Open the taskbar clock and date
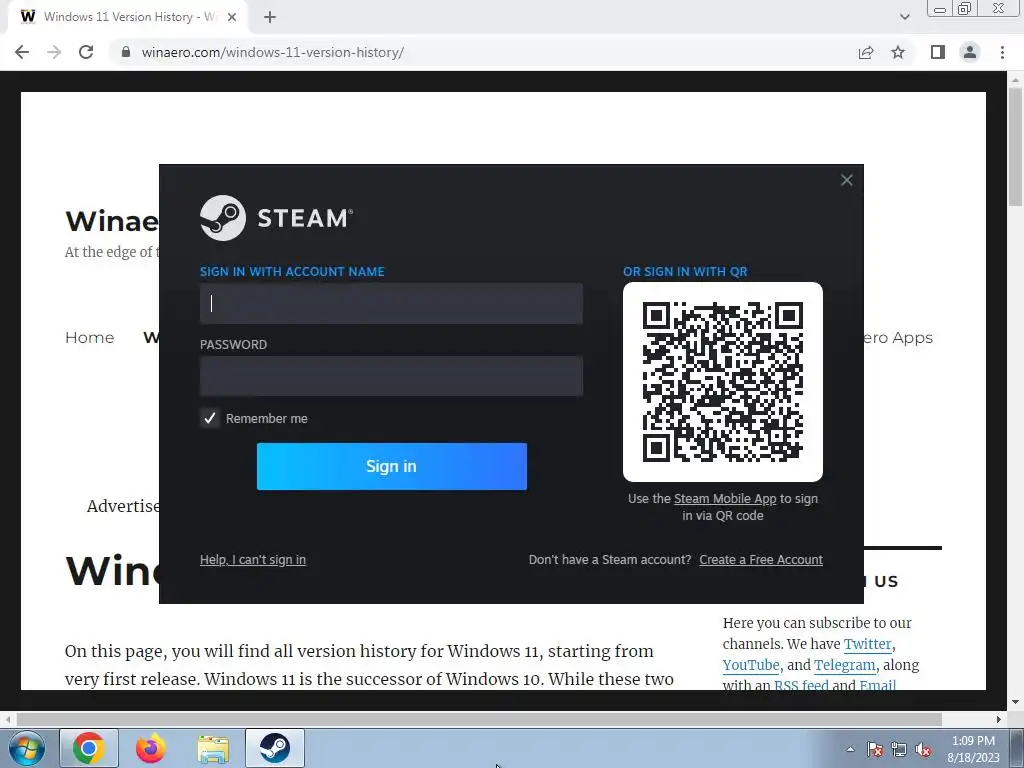Image resolution: width=1024 pixels, height=768 pixels. (973, 748)
